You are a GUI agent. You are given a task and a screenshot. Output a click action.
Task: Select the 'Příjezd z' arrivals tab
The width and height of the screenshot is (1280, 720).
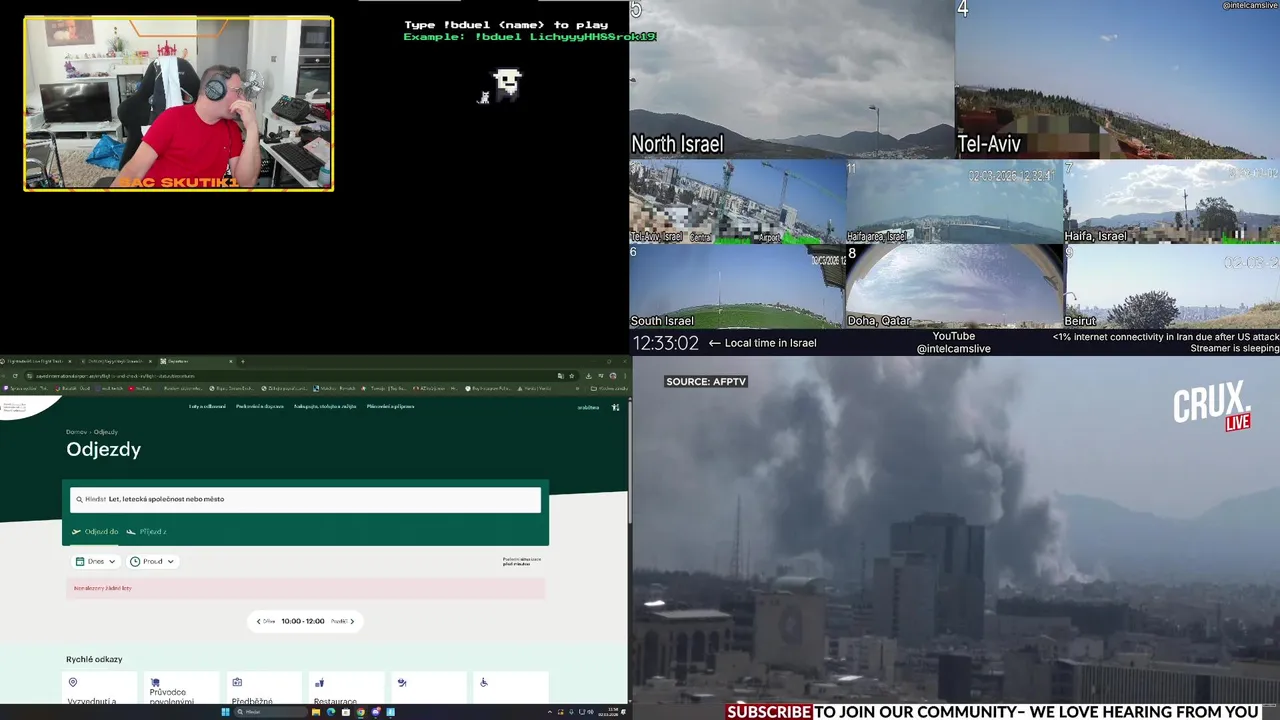coord(146,532)
